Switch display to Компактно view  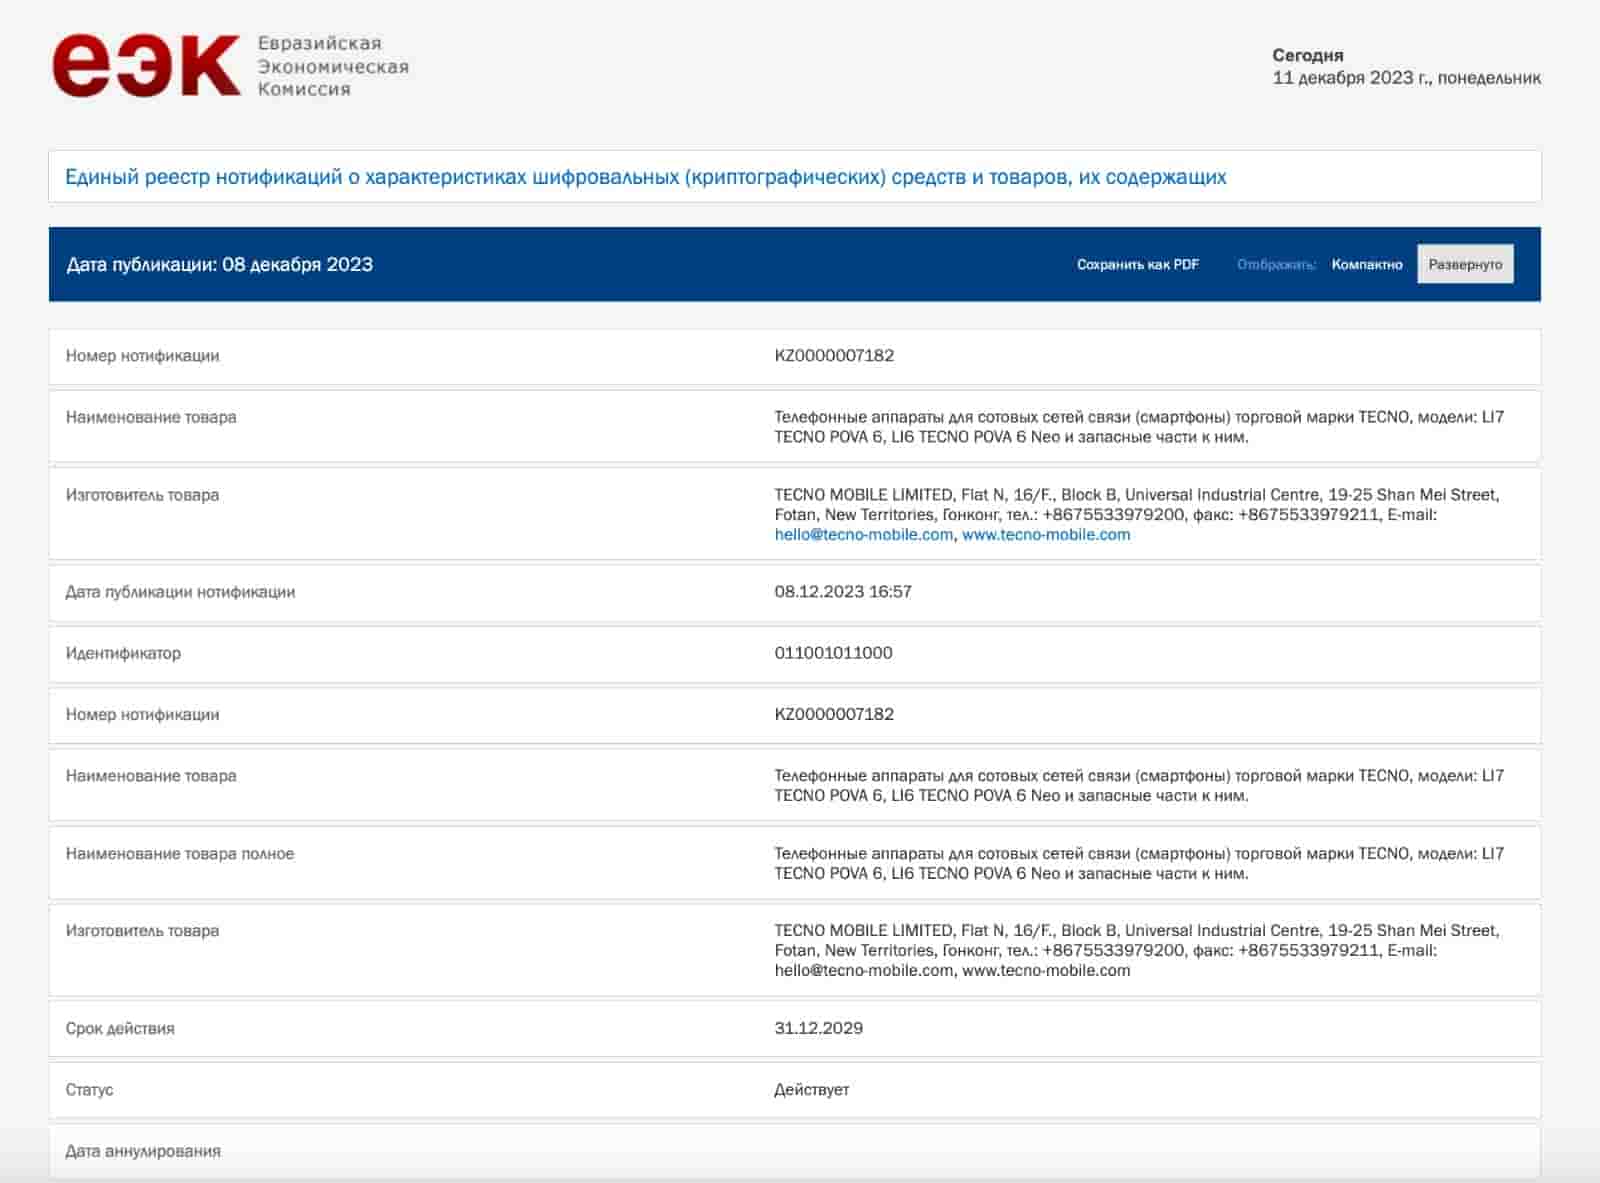pyautogui.click(x=1366, y=265)
